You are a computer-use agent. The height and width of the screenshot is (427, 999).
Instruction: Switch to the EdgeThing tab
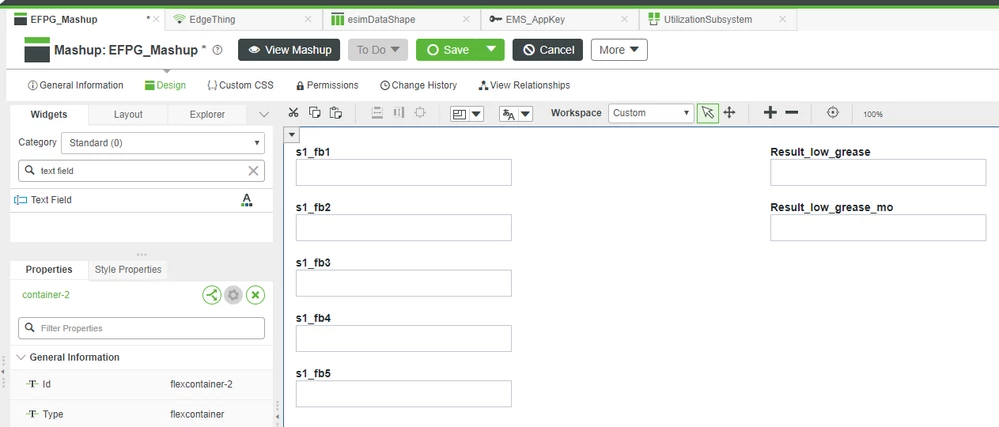click(x=212, y=19)
